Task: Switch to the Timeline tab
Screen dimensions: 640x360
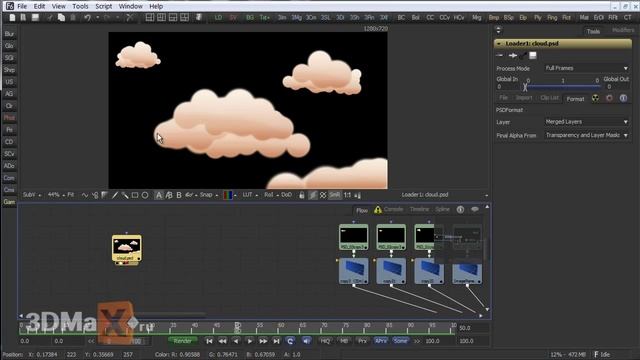Action: coord(419,209)
